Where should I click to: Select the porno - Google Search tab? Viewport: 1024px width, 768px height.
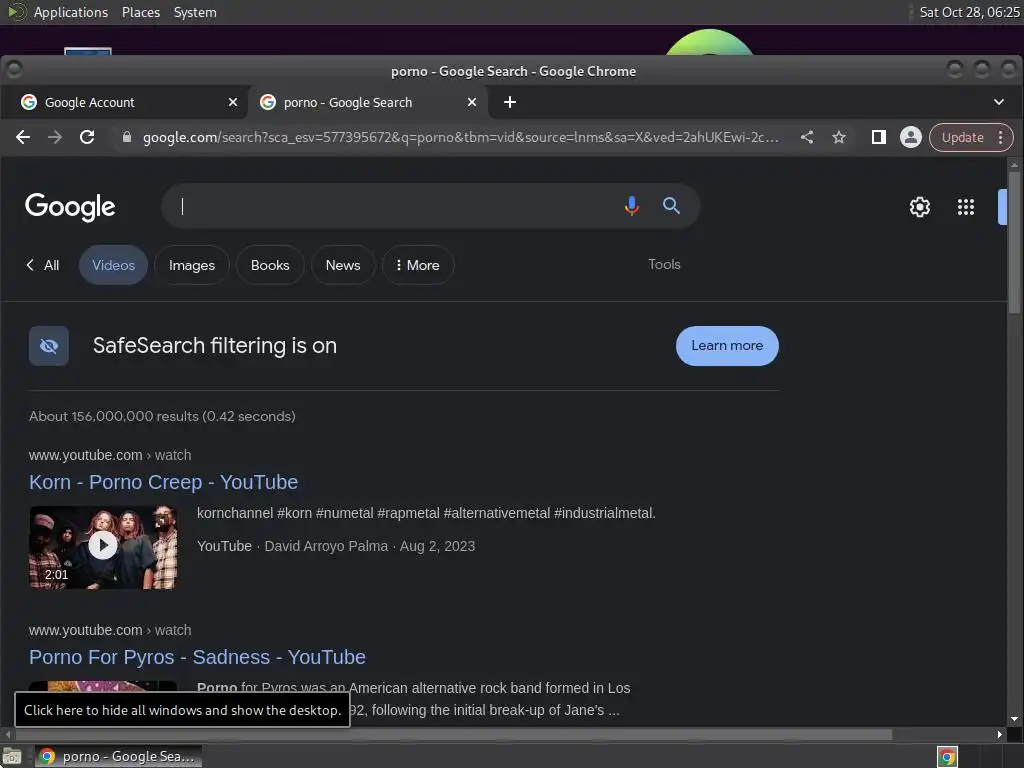click(x=368, y=103)
